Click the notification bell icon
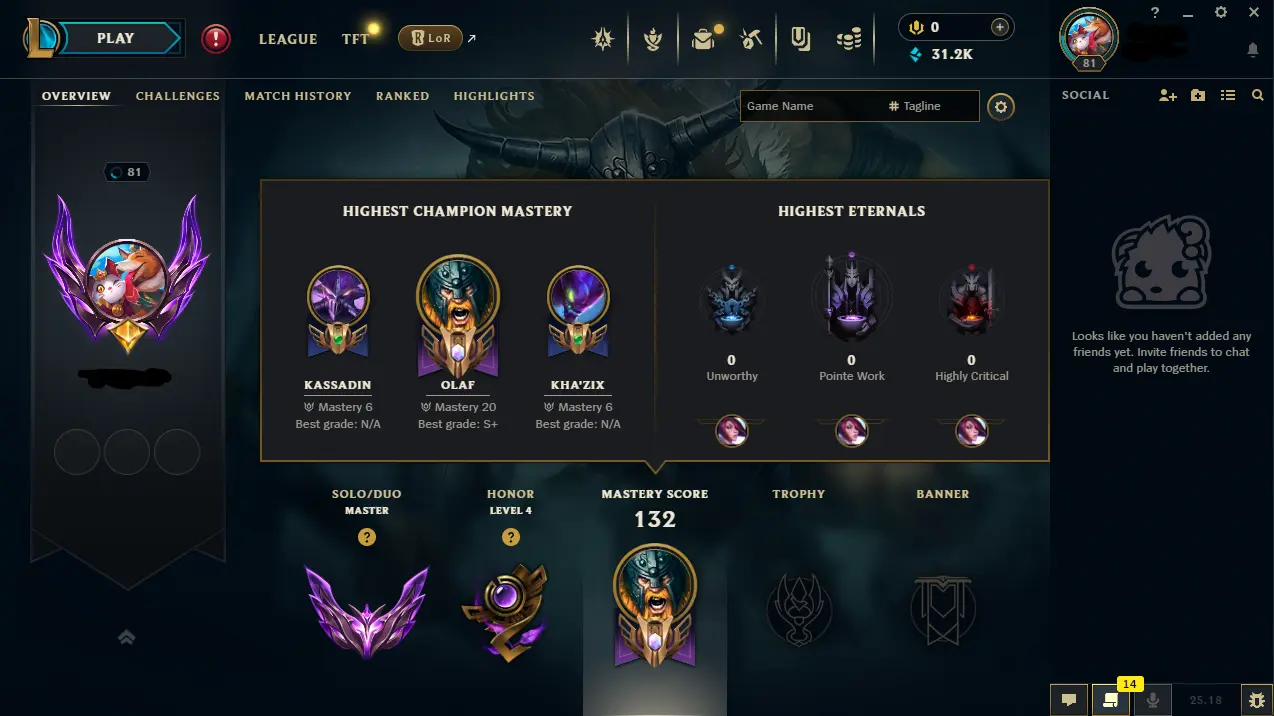 1253,49
